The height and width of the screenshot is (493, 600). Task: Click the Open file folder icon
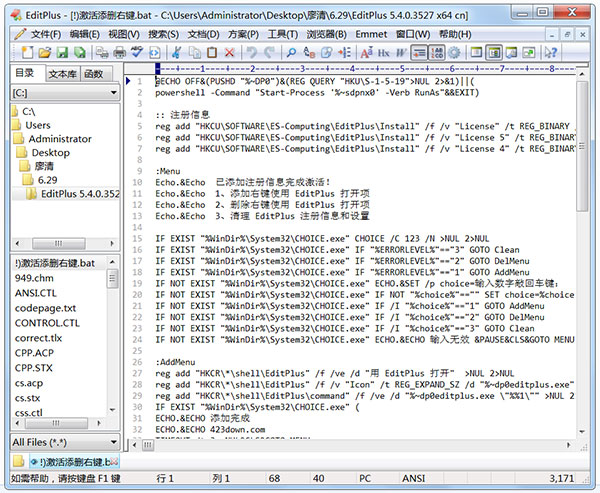click(44, 52)
